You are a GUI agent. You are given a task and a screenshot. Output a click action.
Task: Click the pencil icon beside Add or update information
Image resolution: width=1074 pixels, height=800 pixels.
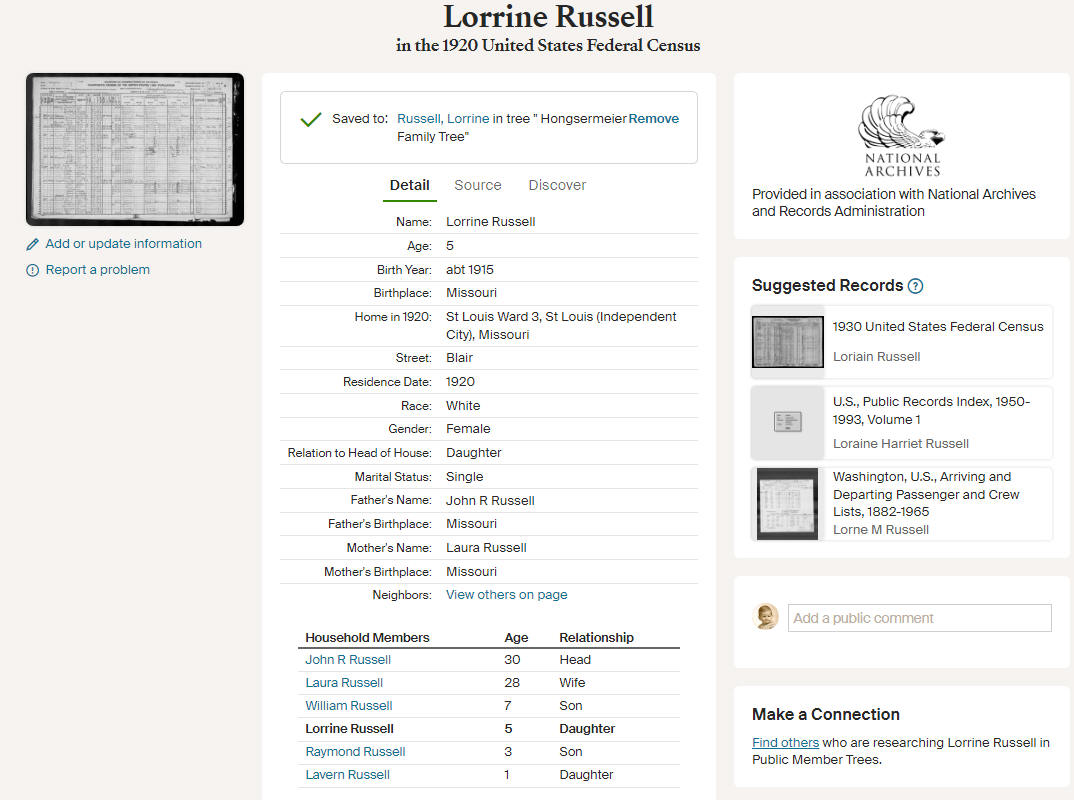click(x=32, y=245)
